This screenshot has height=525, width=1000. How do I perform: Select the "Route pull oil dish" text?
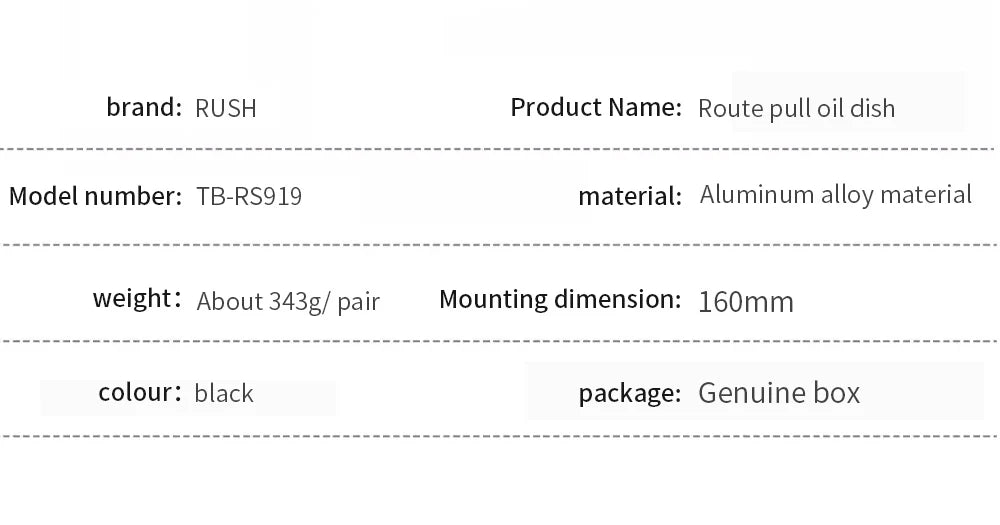click(796, 108)
